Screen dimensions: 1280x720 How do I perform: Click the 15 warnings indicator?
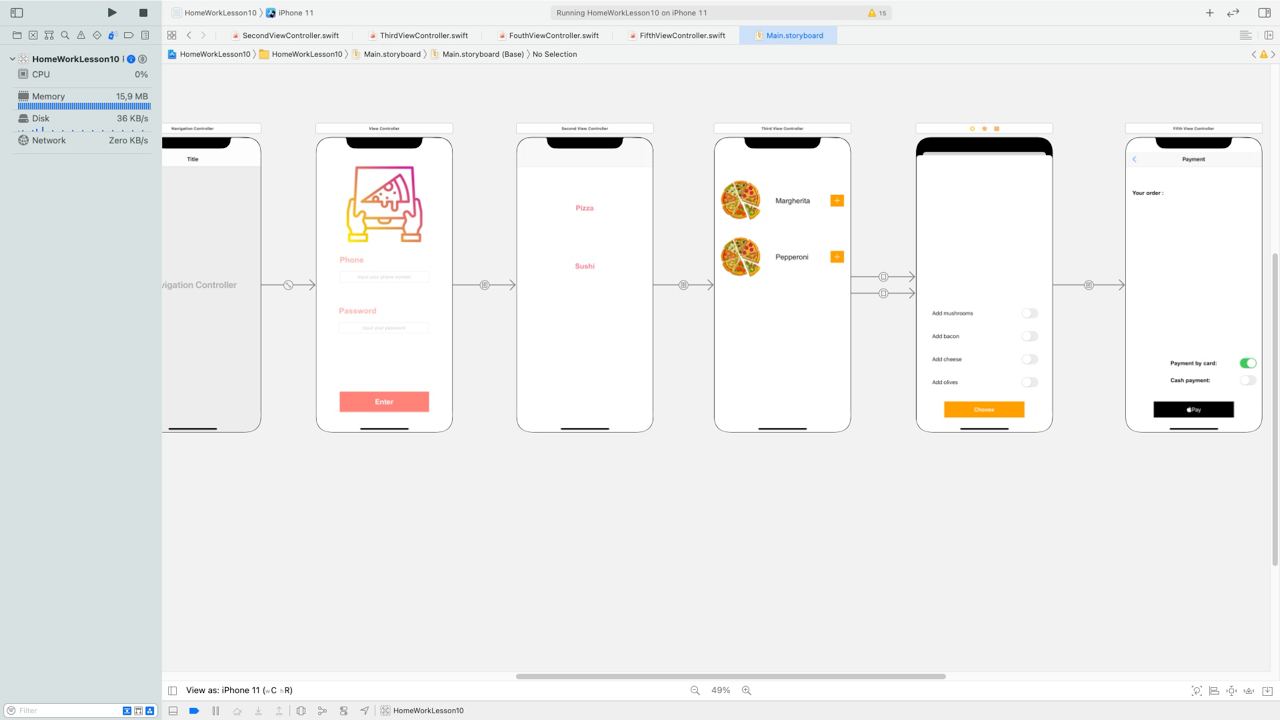click(877, 13)
